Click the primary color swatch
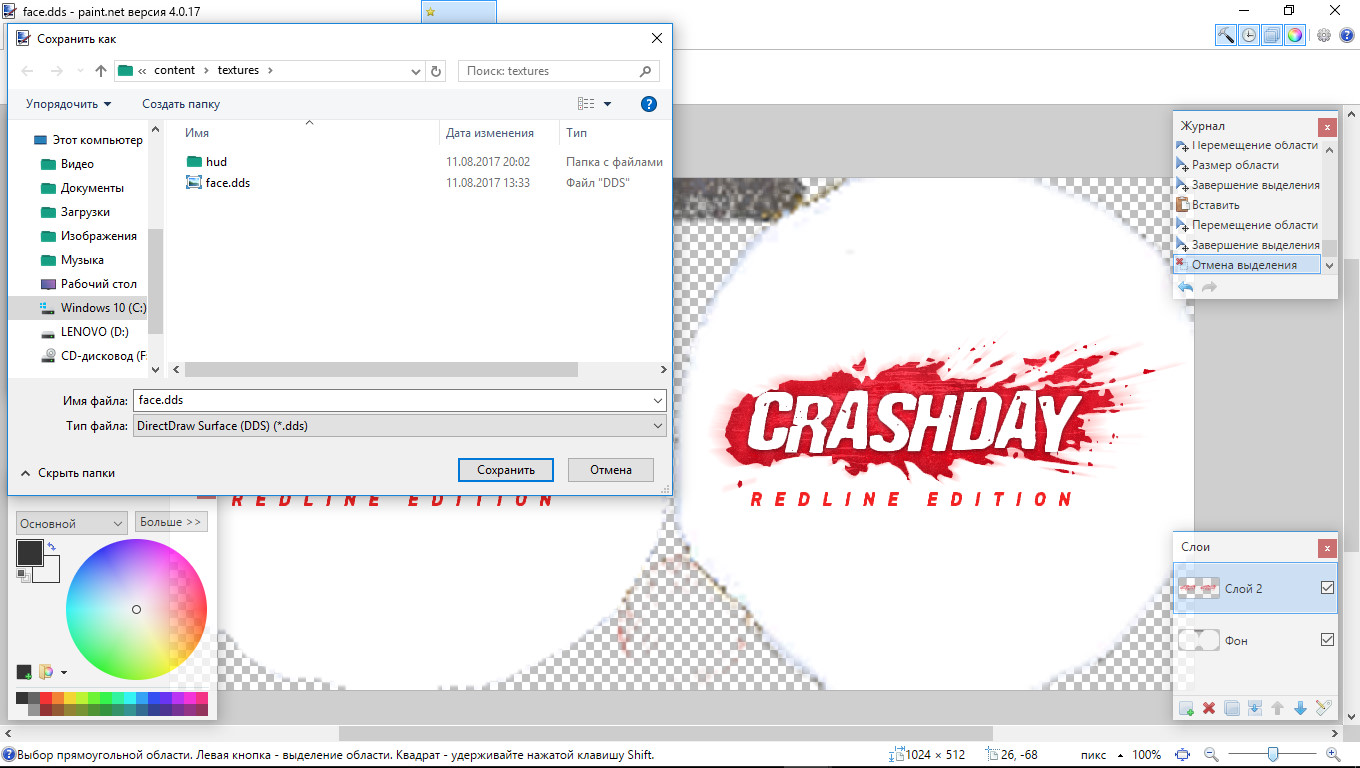This screenshot has height=768, width=1360. (x=30, y=553)
